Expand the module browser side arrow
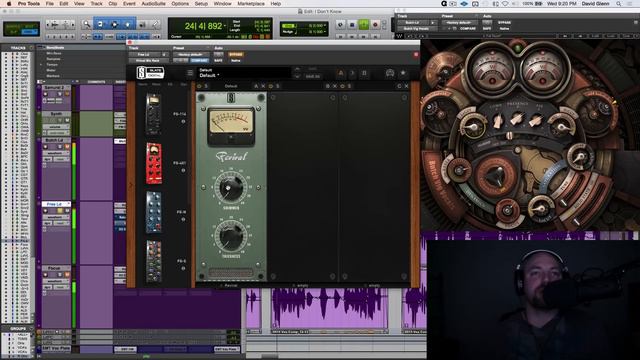Image resolution: width=640 pixels, height=360 pixels. 131,185
